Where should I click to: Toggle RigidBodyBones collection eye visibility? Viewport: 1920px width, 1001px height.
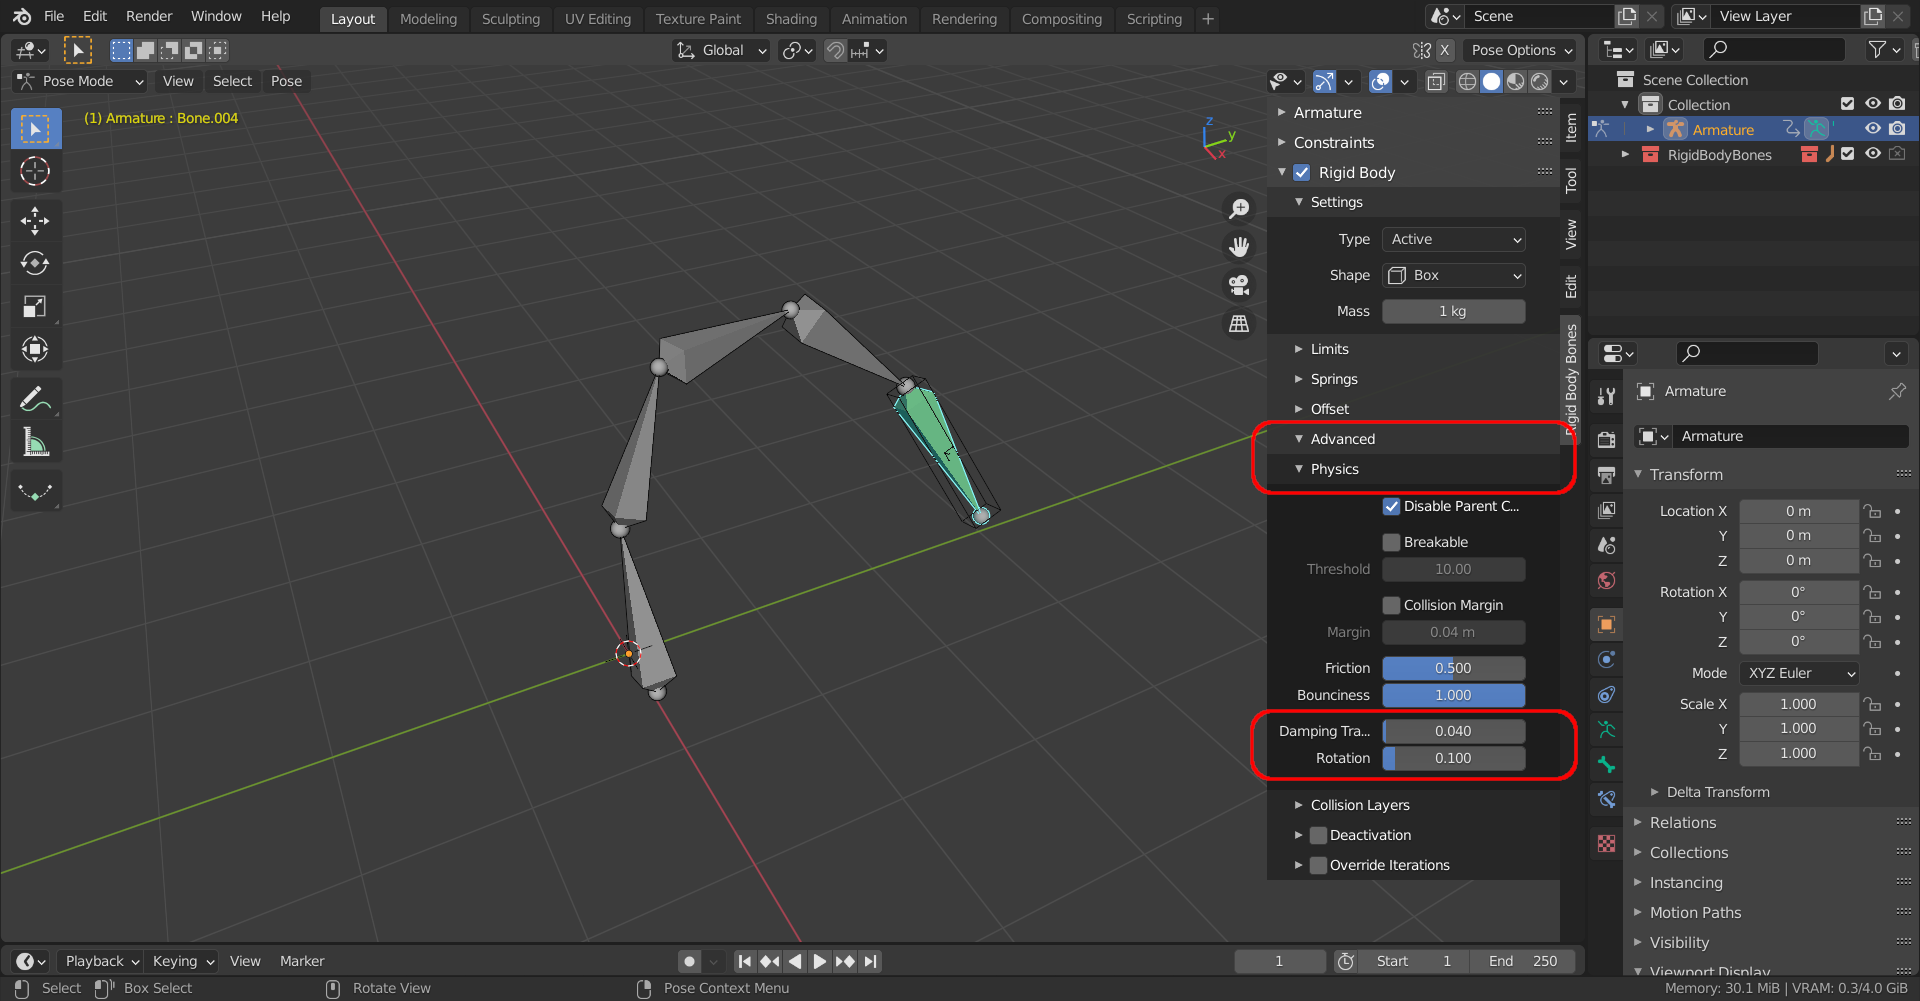pyautogui.click(x=1873, y=154)
